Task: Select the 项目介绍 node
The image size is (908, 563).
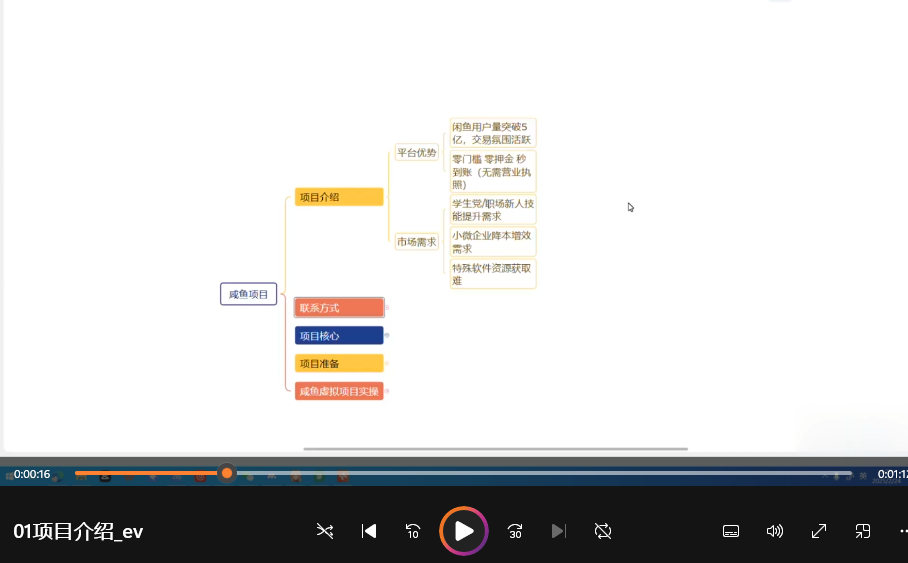Action: click(339, 197)
